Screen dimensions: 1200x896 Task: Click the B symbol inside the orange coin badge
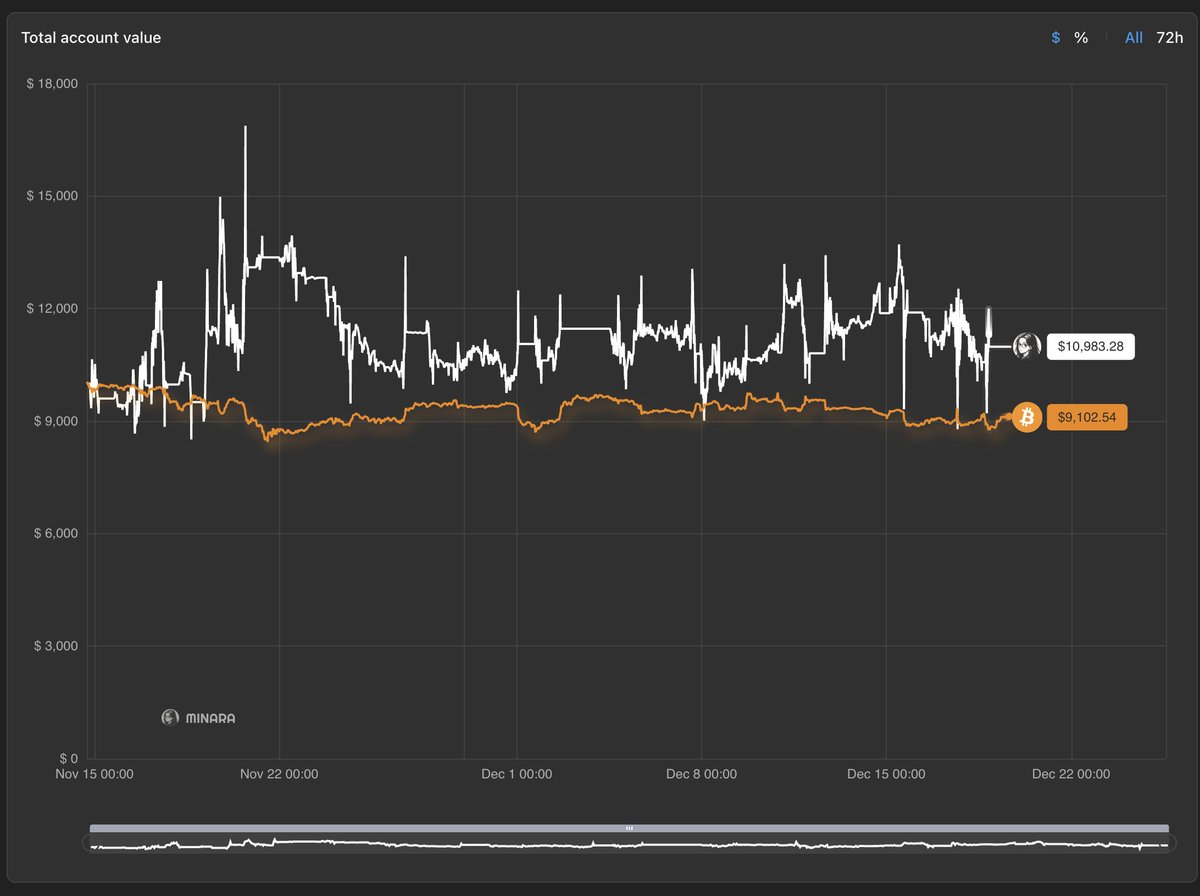[1026, 417]
